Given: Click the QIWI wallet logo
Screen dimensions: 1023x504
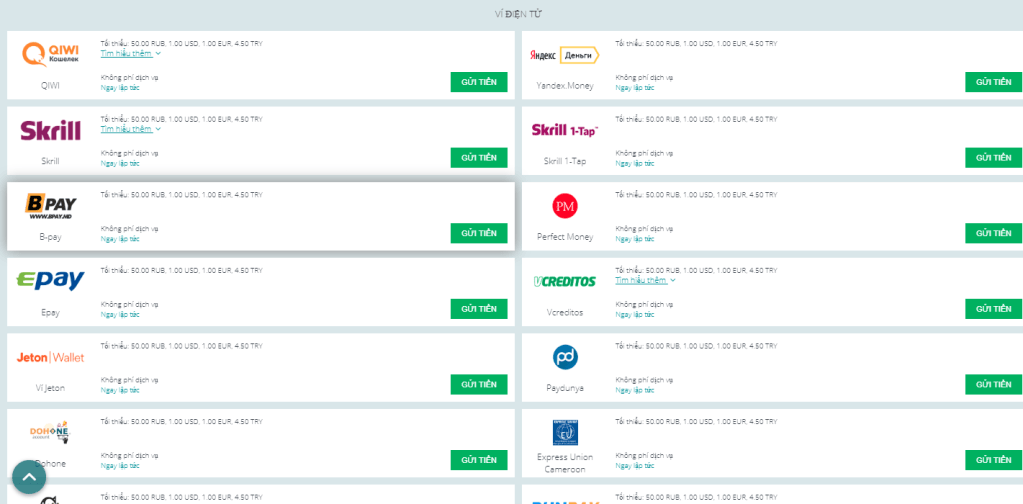Looking at the screenshot, I should (50, 54).
